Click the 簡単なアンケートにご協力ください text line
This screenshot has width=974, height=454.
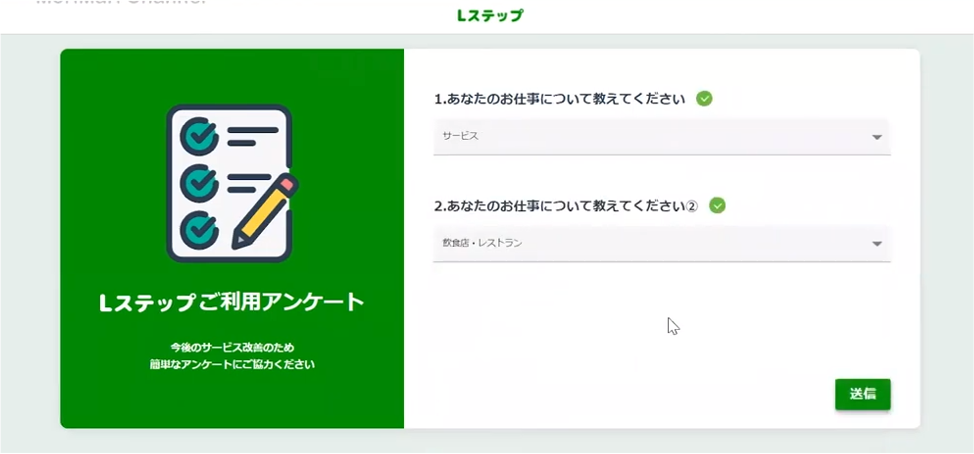coord(232,364)
